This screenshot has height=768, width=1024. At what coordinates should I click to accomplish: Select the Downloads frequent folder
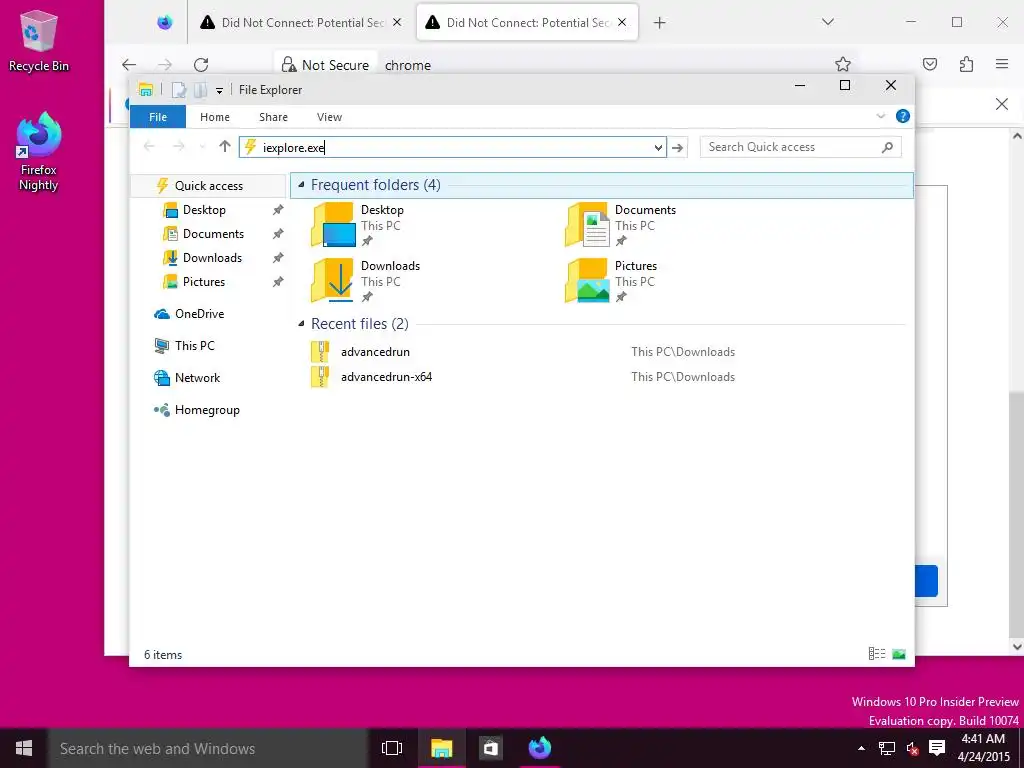[x=366, y=280]
